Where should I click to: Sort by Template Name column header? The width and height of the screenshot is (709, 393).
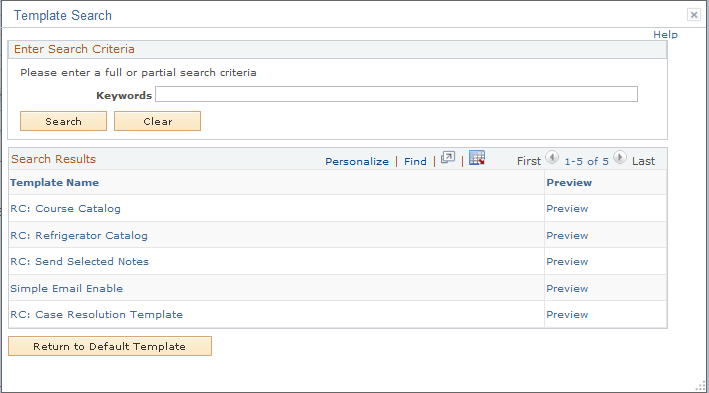click(x=54, y=183)
